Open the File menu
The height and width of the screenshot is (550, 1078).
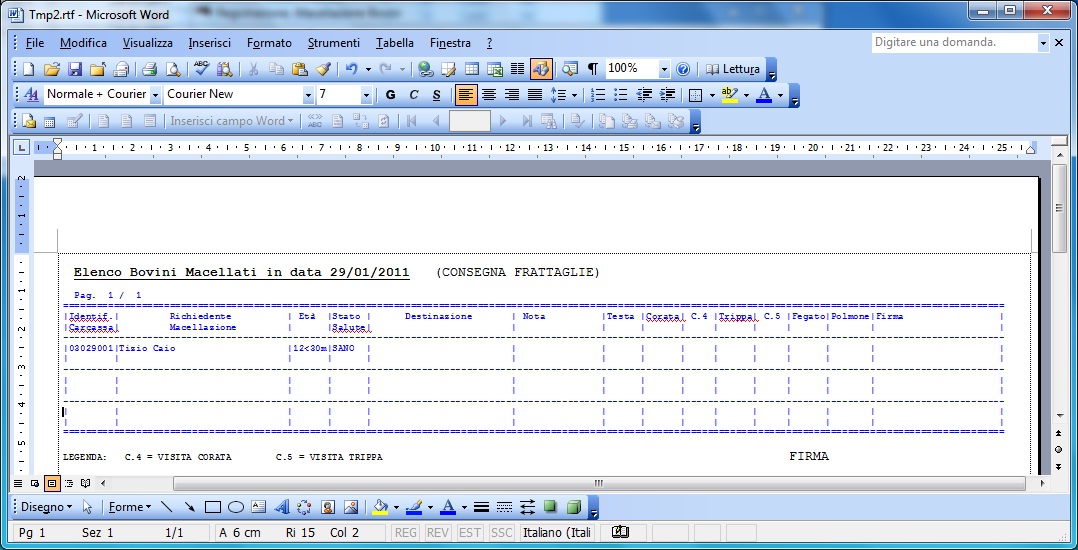(x=34, y=43)
